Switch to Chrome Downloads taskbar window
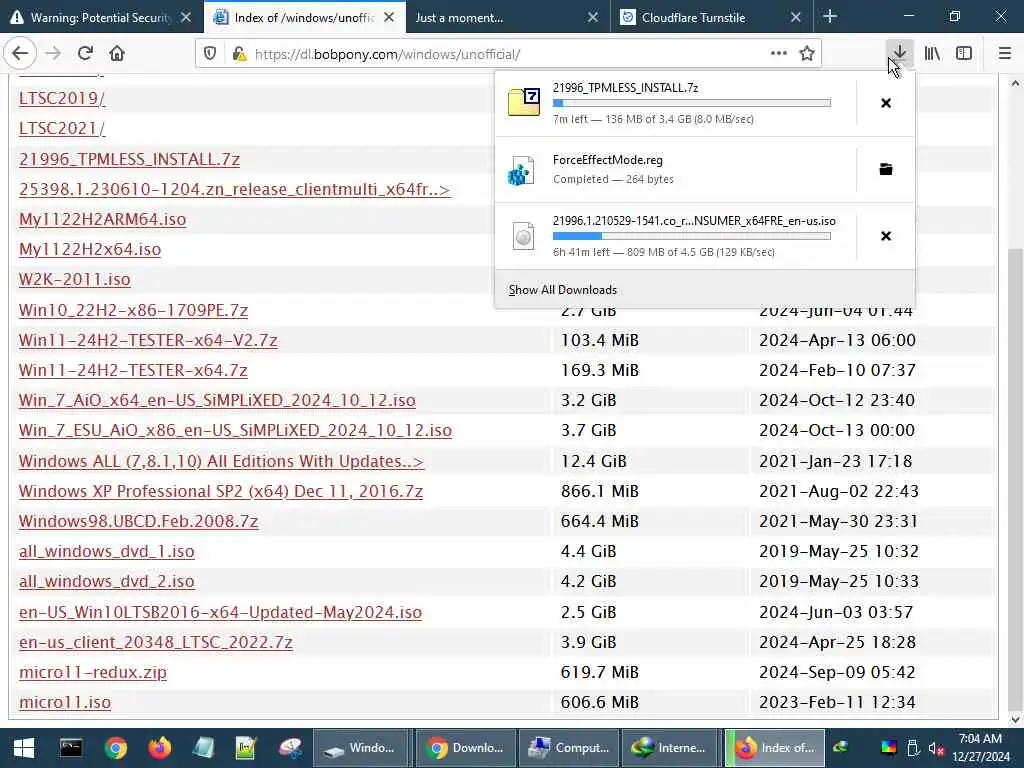This screenshot has height=768, width=1024. [465, 748]
